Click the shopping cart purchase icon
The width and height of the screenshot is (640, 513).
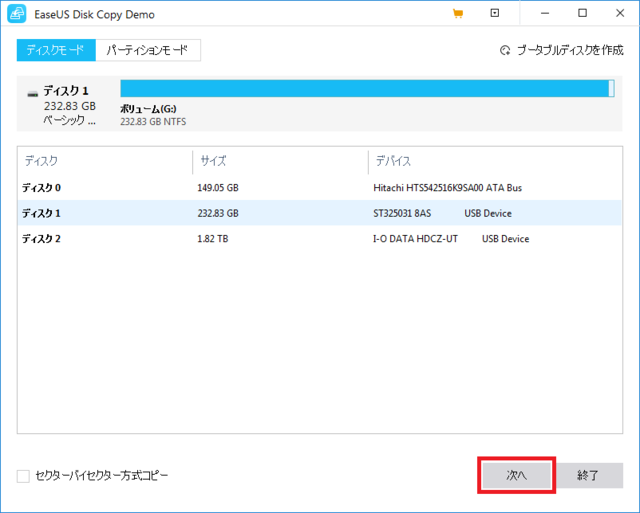[x=458, y=14]
